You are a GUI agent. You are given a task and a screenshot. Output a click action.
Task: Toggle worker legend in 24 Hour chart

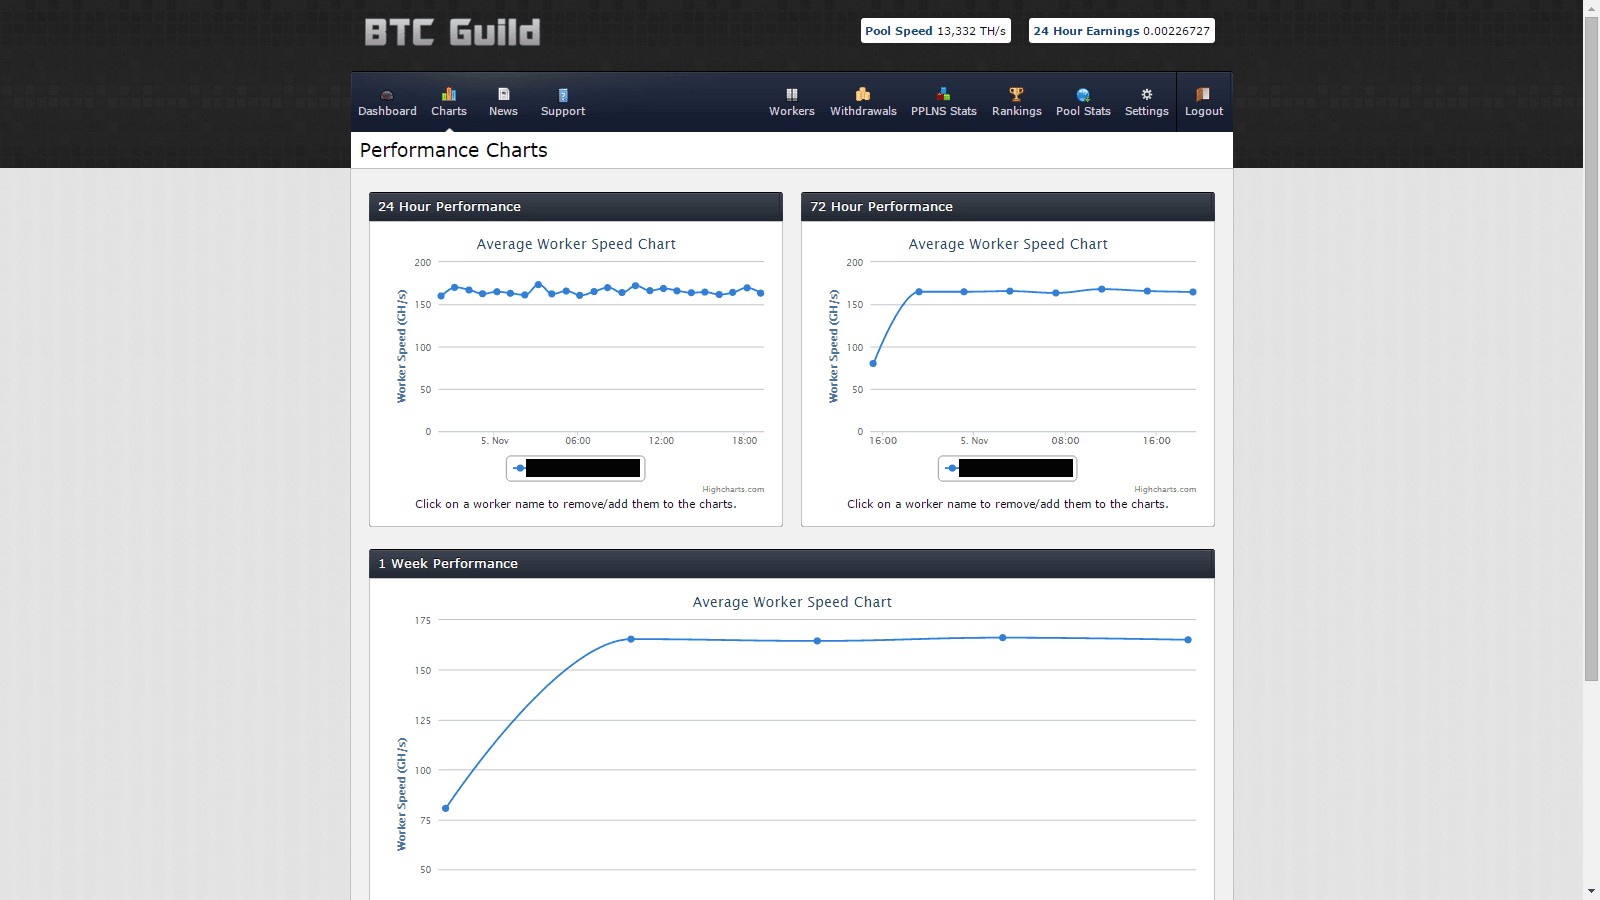point(576,468)
